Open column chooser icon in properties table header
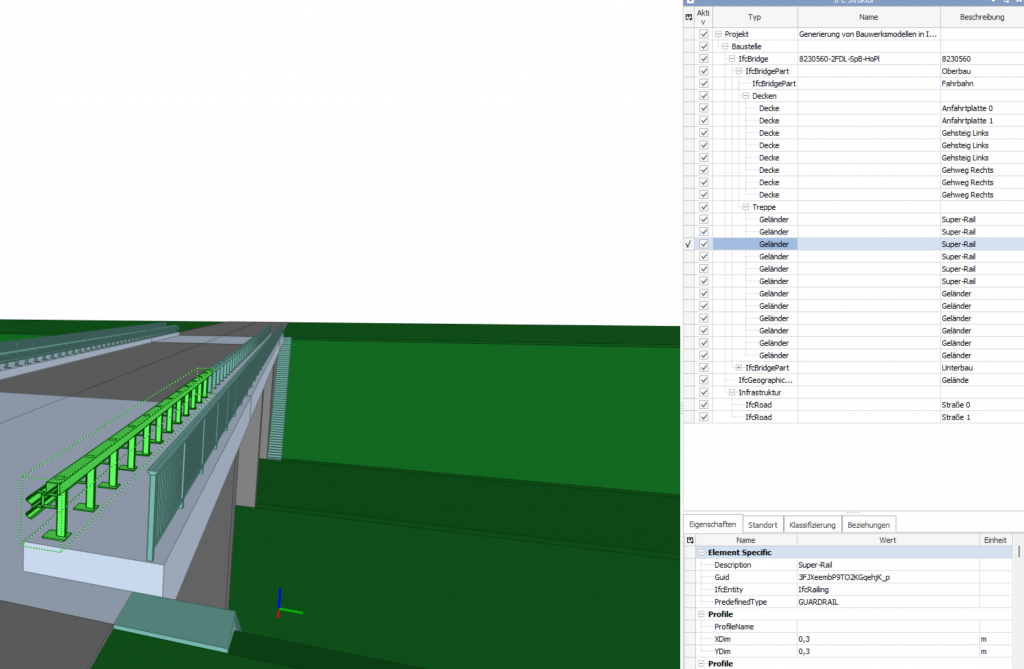The width and height of the screenshot is (1024, 669). click(688, 540)
